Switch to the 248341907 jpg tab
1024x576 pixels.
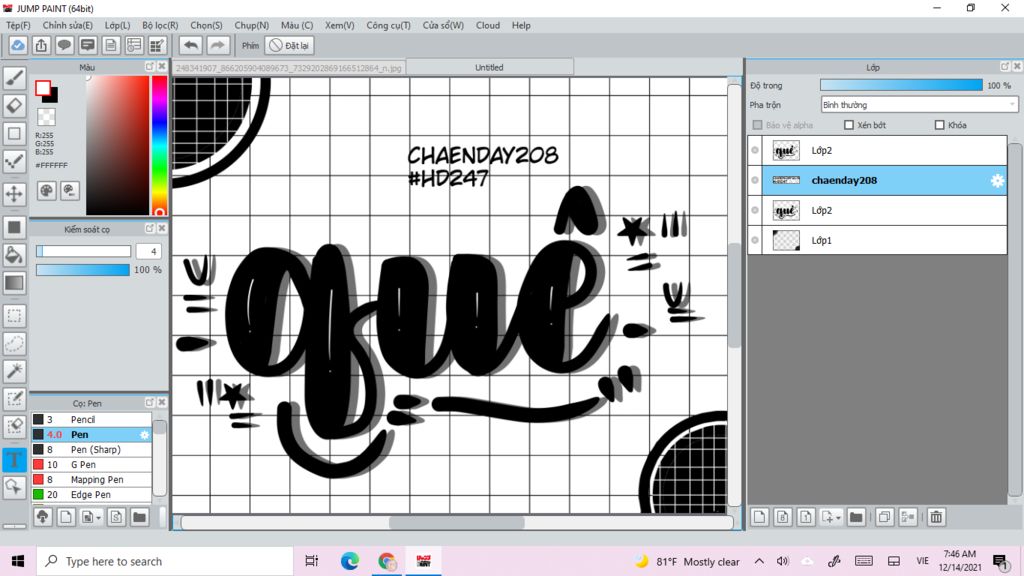[x=289, y=67]
